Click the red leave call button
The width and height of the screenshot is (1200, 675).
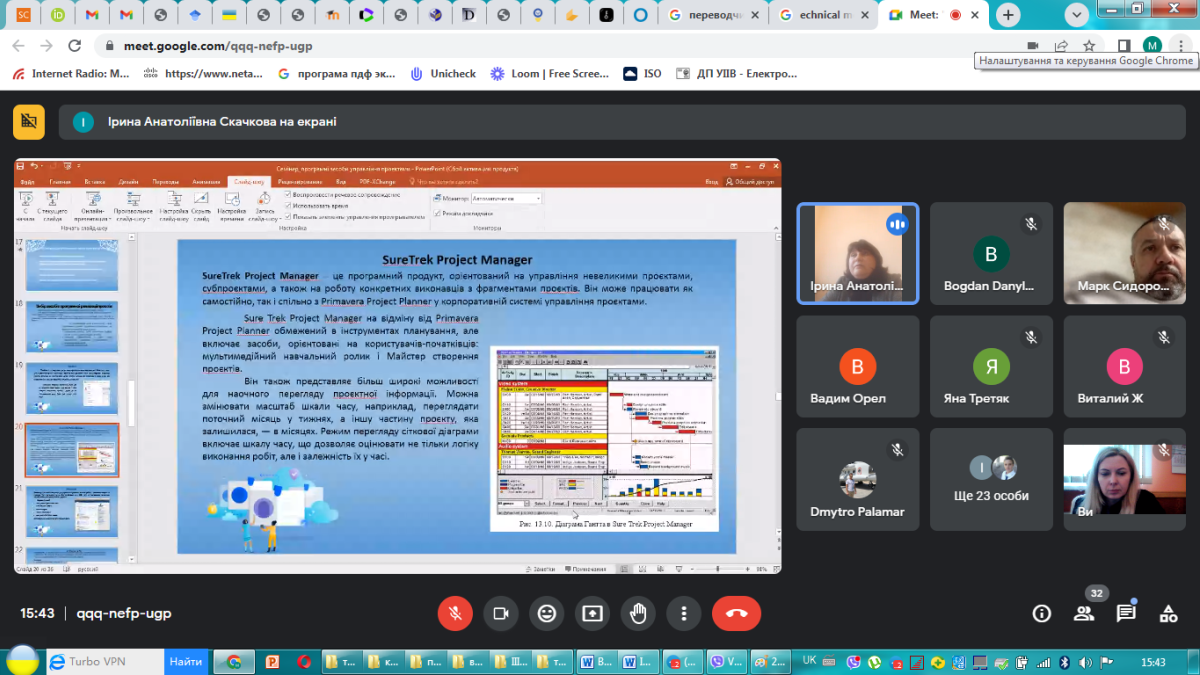pos(736,613)
